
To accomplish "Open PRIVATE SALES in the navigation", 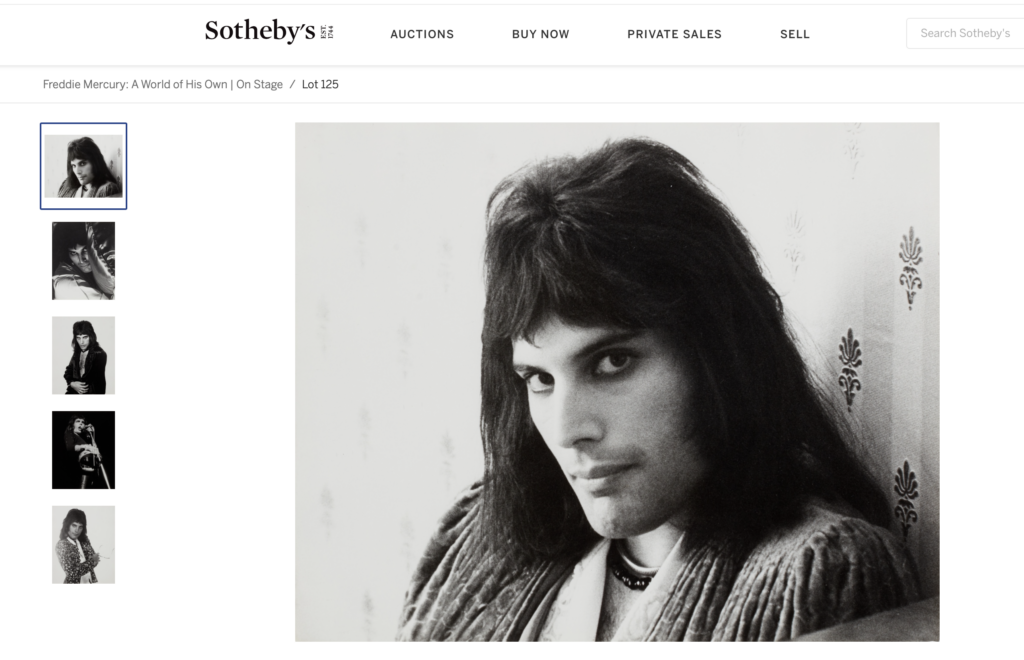I will coord(675,34).
